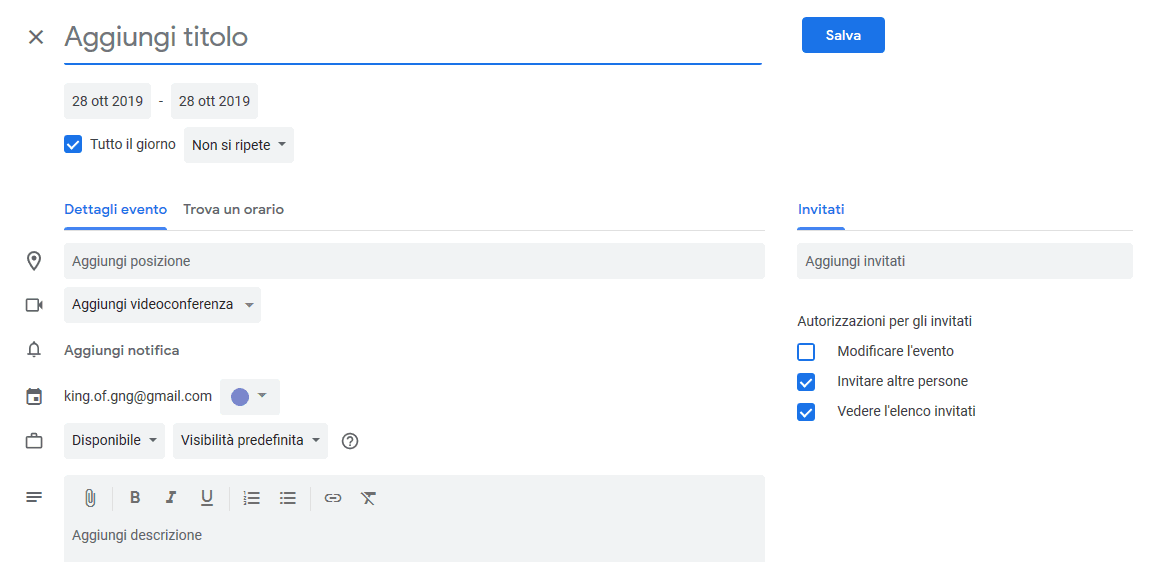Image resolution: width=1161 pixels, height=562 pixels.
Task: Insert a link in the description
Action: 333,498
